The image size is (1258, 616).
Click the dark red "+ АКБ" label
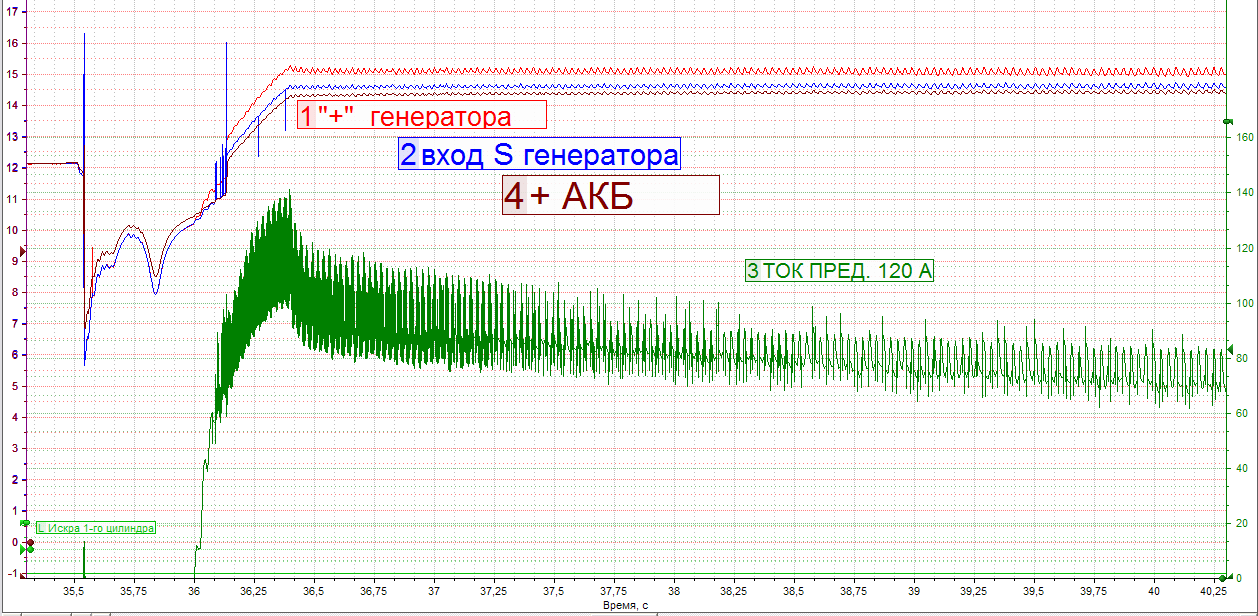(610, 195)
